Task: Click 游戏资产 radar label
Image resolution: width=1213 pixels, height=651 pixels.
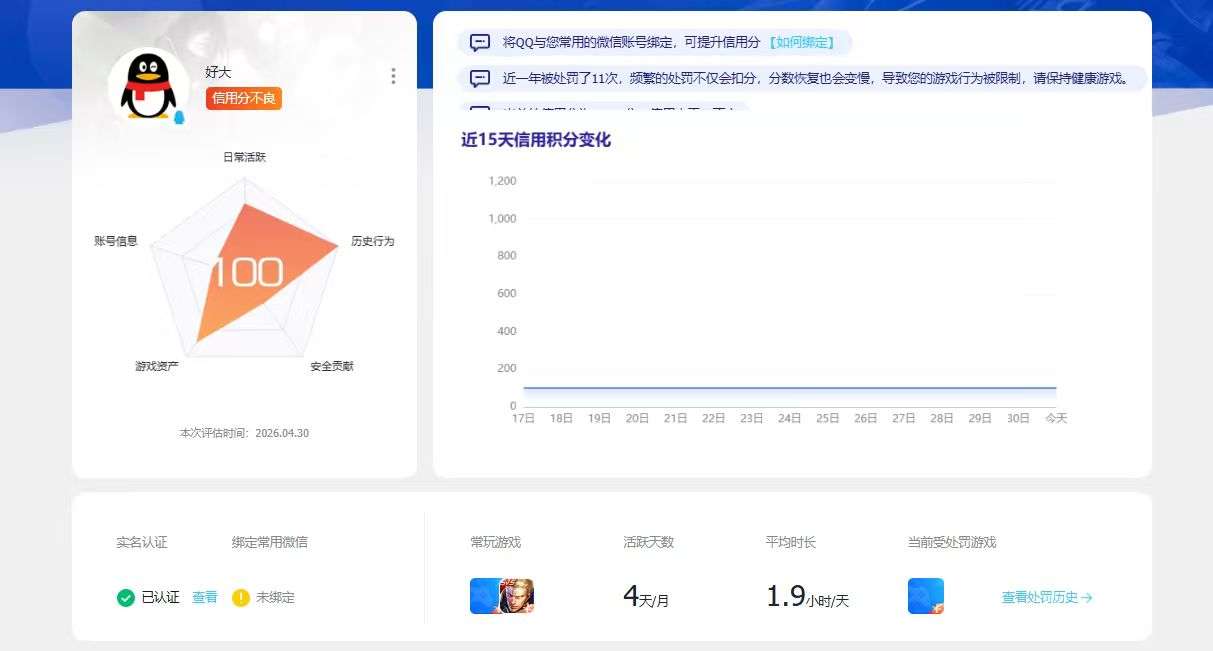Action: 157,366
